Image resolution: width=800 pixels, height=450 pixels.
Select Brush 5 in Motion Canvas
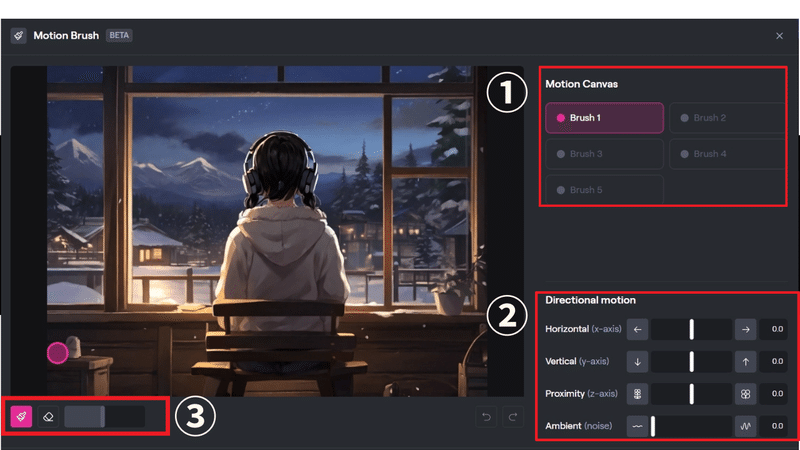point(605,190)
